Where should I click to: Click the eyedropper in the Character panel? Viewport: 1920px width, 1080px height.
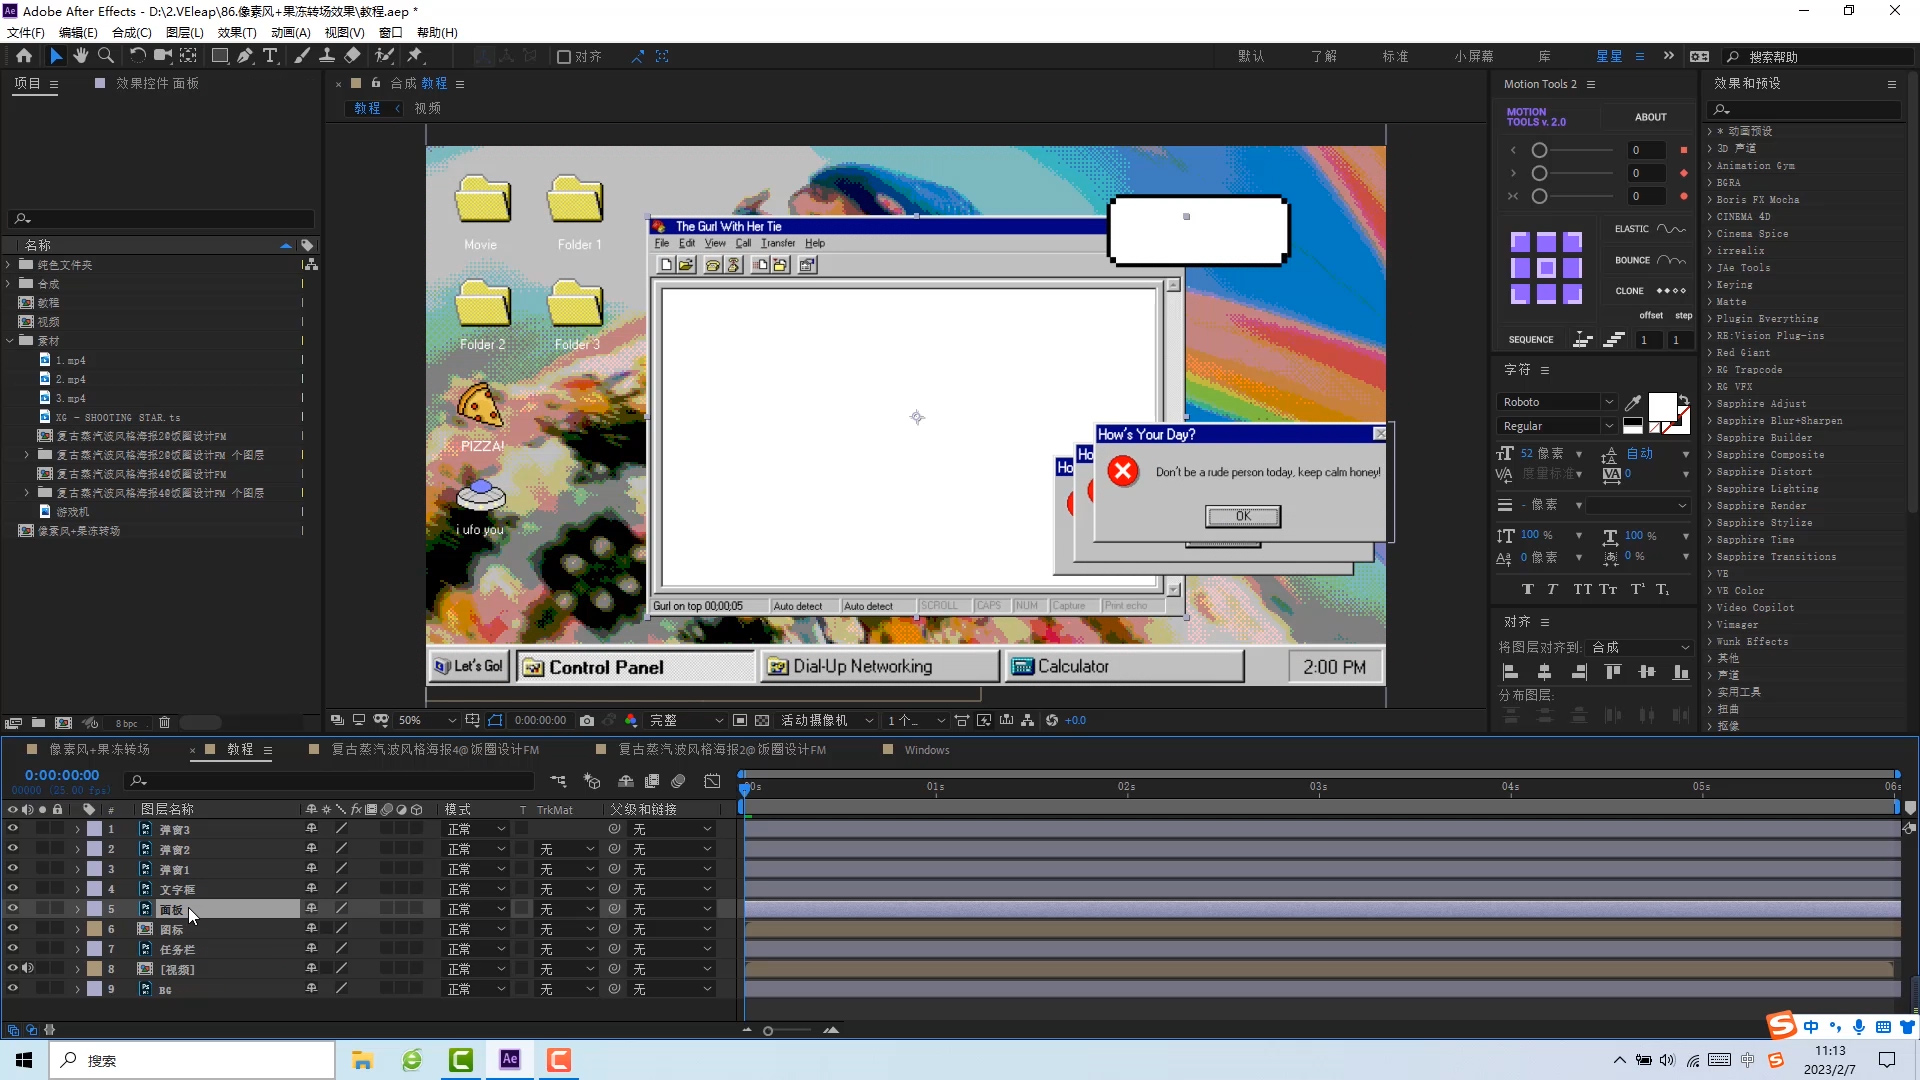coord(1633,402)
